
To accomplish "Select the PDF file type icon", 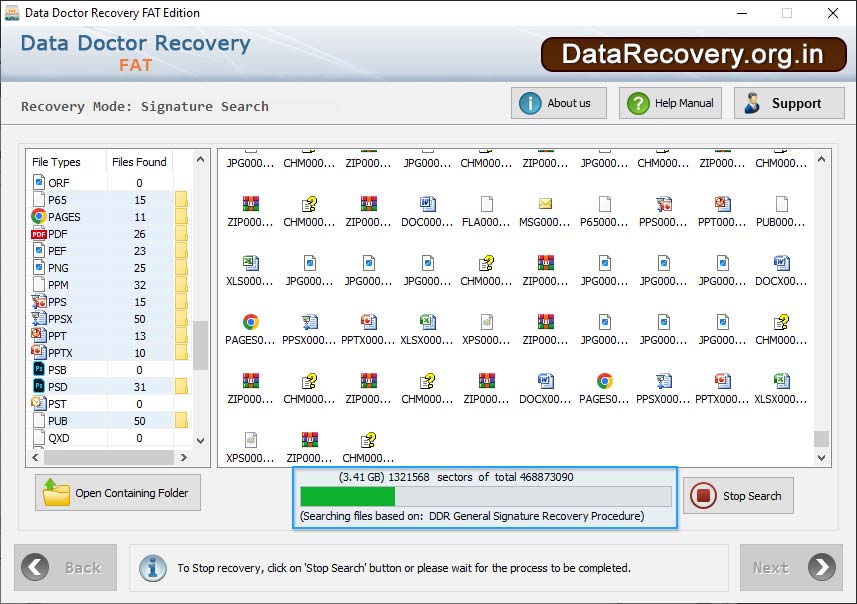I will (39, 234).
